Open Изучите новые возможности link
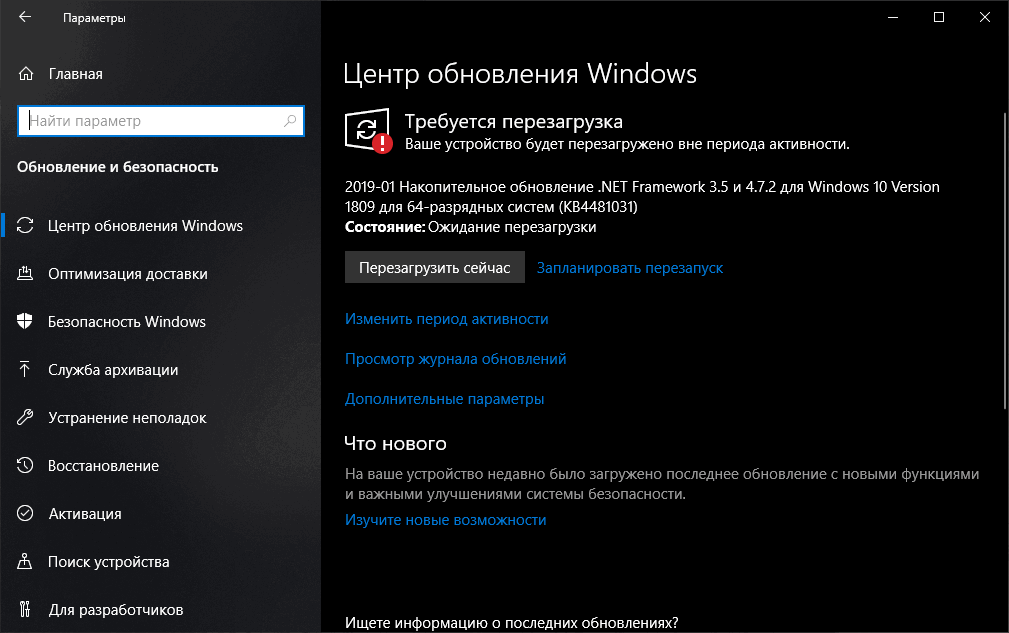 click(445, 520)
